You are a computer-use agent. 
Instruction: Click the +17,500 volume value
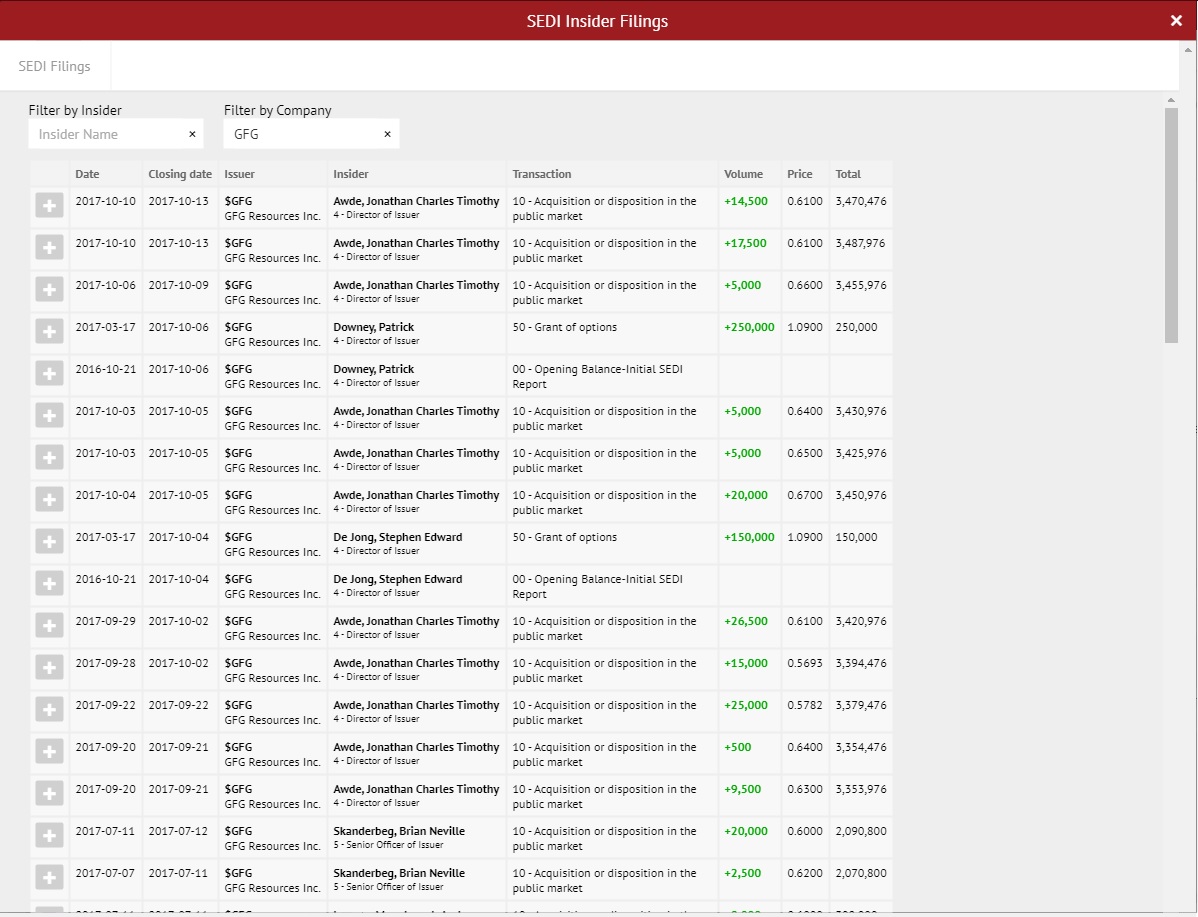pyautogui.click(x=745, y=243)
